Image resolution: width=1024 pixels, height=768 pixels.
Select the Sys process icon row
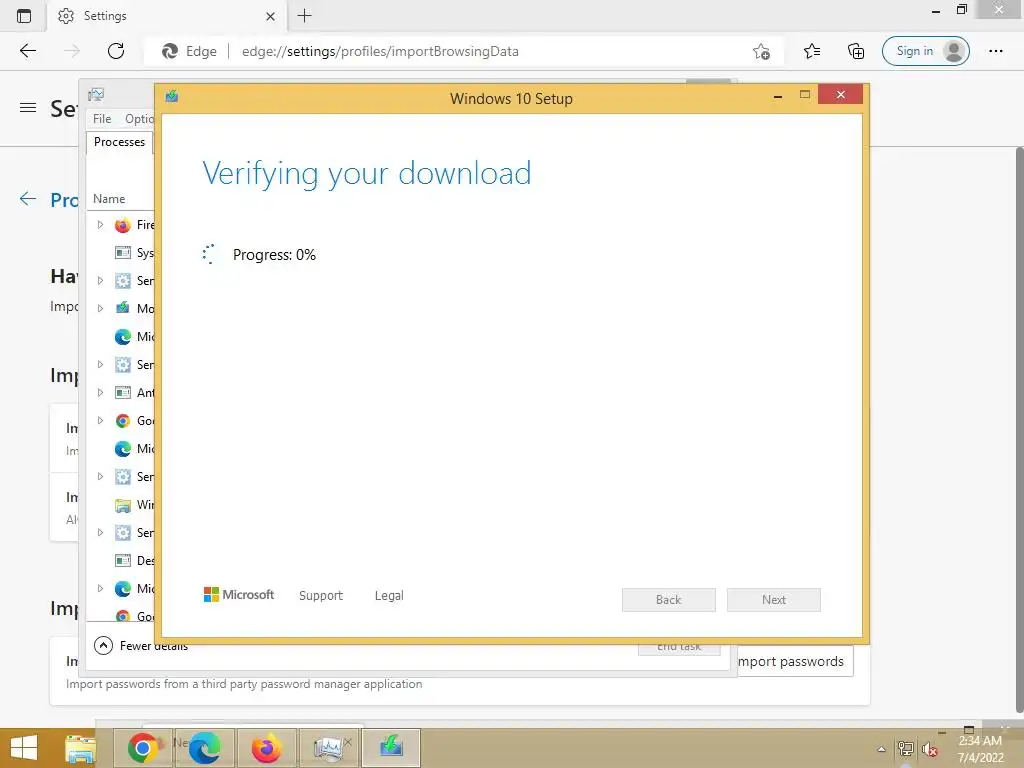point(122,253)
